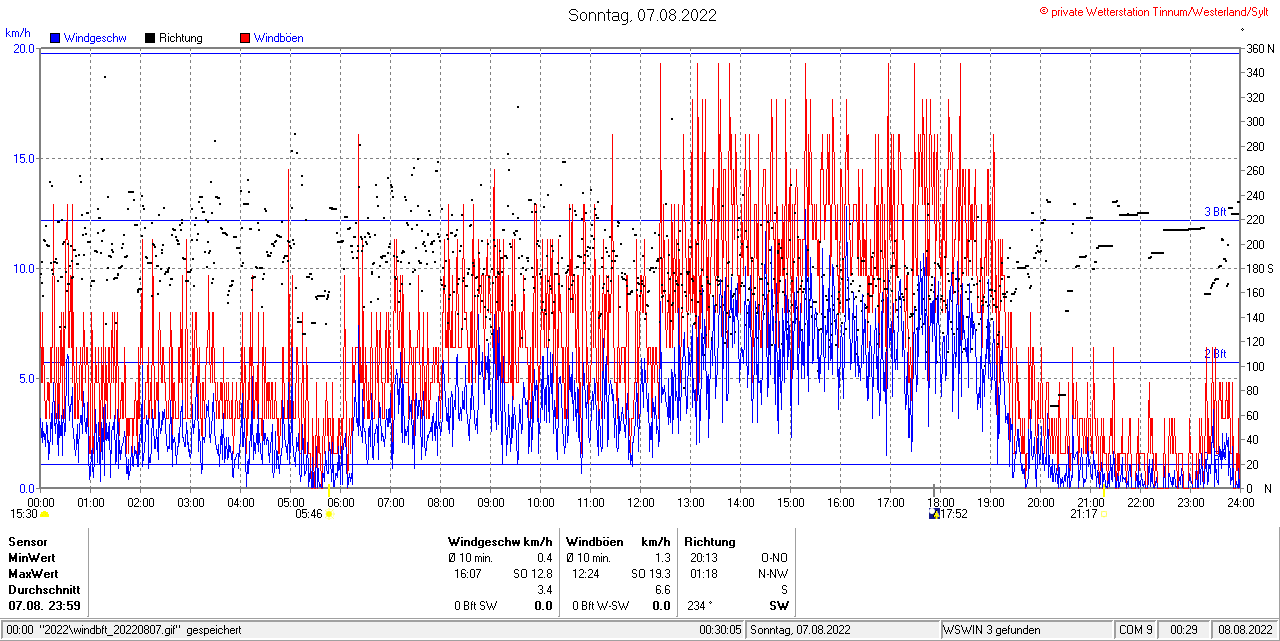Click the 00:30:05 status bar field
The width and height of the screenshot is (1280, 641).
pyautogui.click(x=720, y=630)
